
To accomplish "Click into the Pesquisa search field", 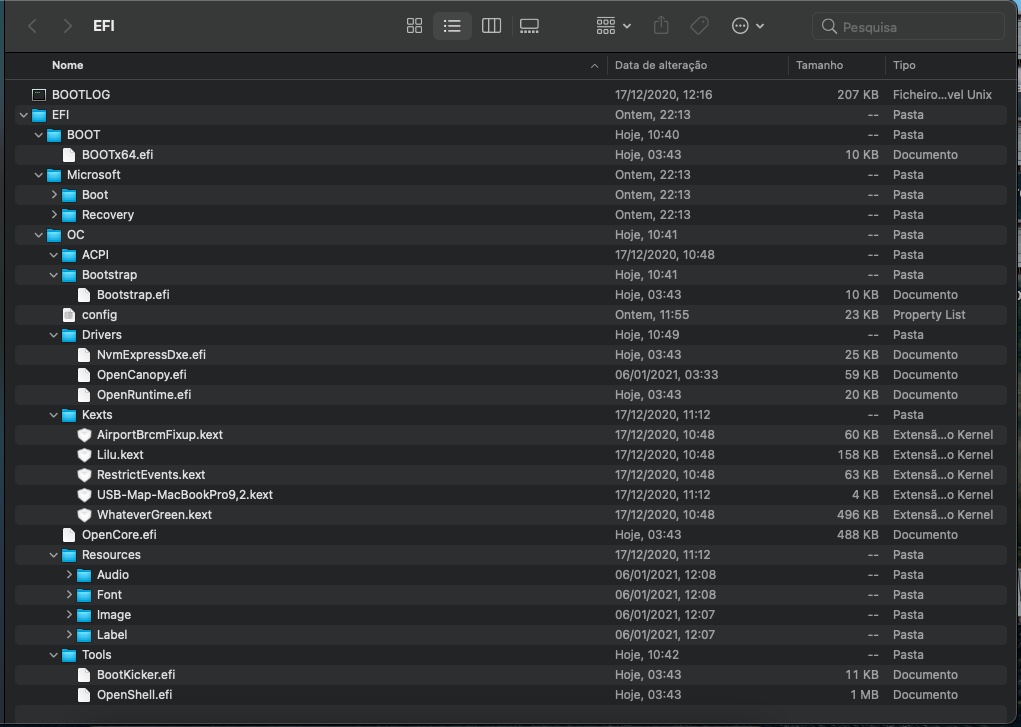I will point(908,27).
